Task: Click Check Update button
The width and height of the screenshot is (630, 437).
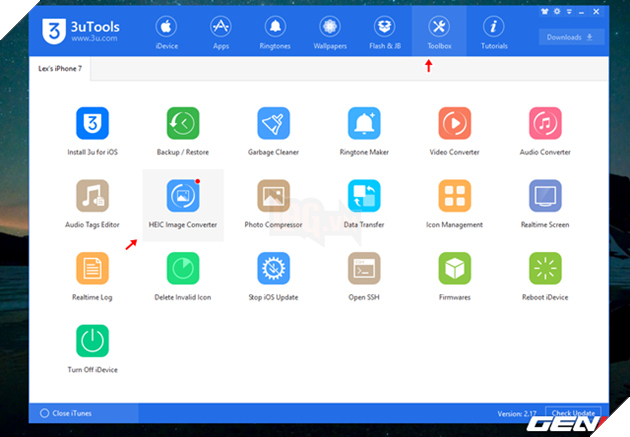Action: pyautogui.click(x=573, y=413)
